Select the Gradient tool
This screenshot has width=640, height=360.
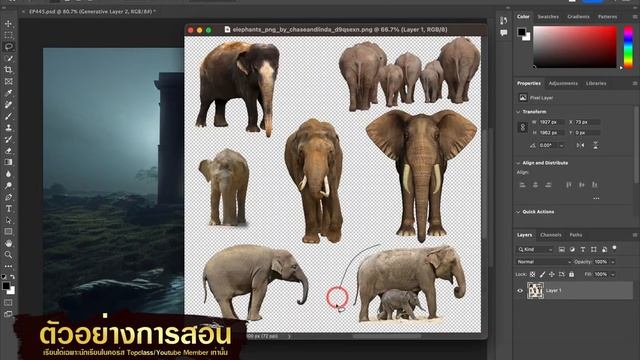click(x=8, y=162)
